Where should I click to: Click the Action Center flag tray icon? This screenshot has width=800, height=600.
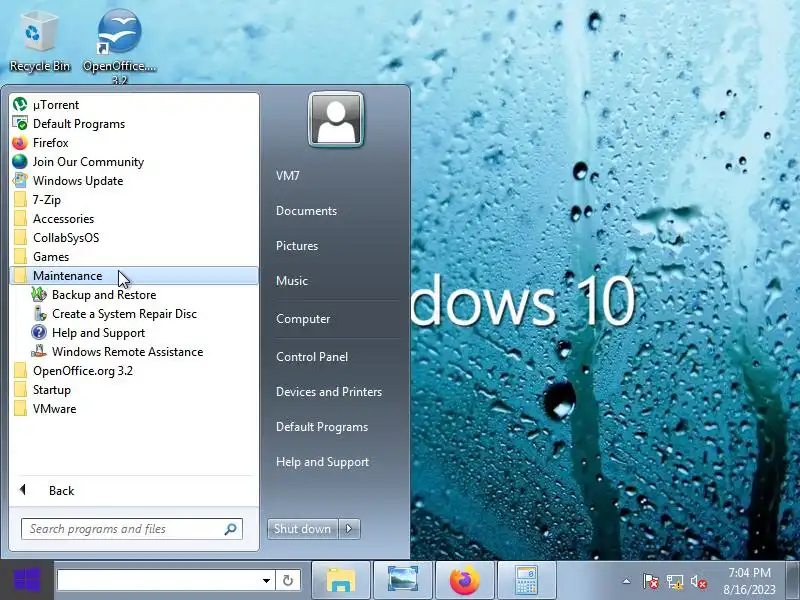pyautogui.click(x=651, y=582)
